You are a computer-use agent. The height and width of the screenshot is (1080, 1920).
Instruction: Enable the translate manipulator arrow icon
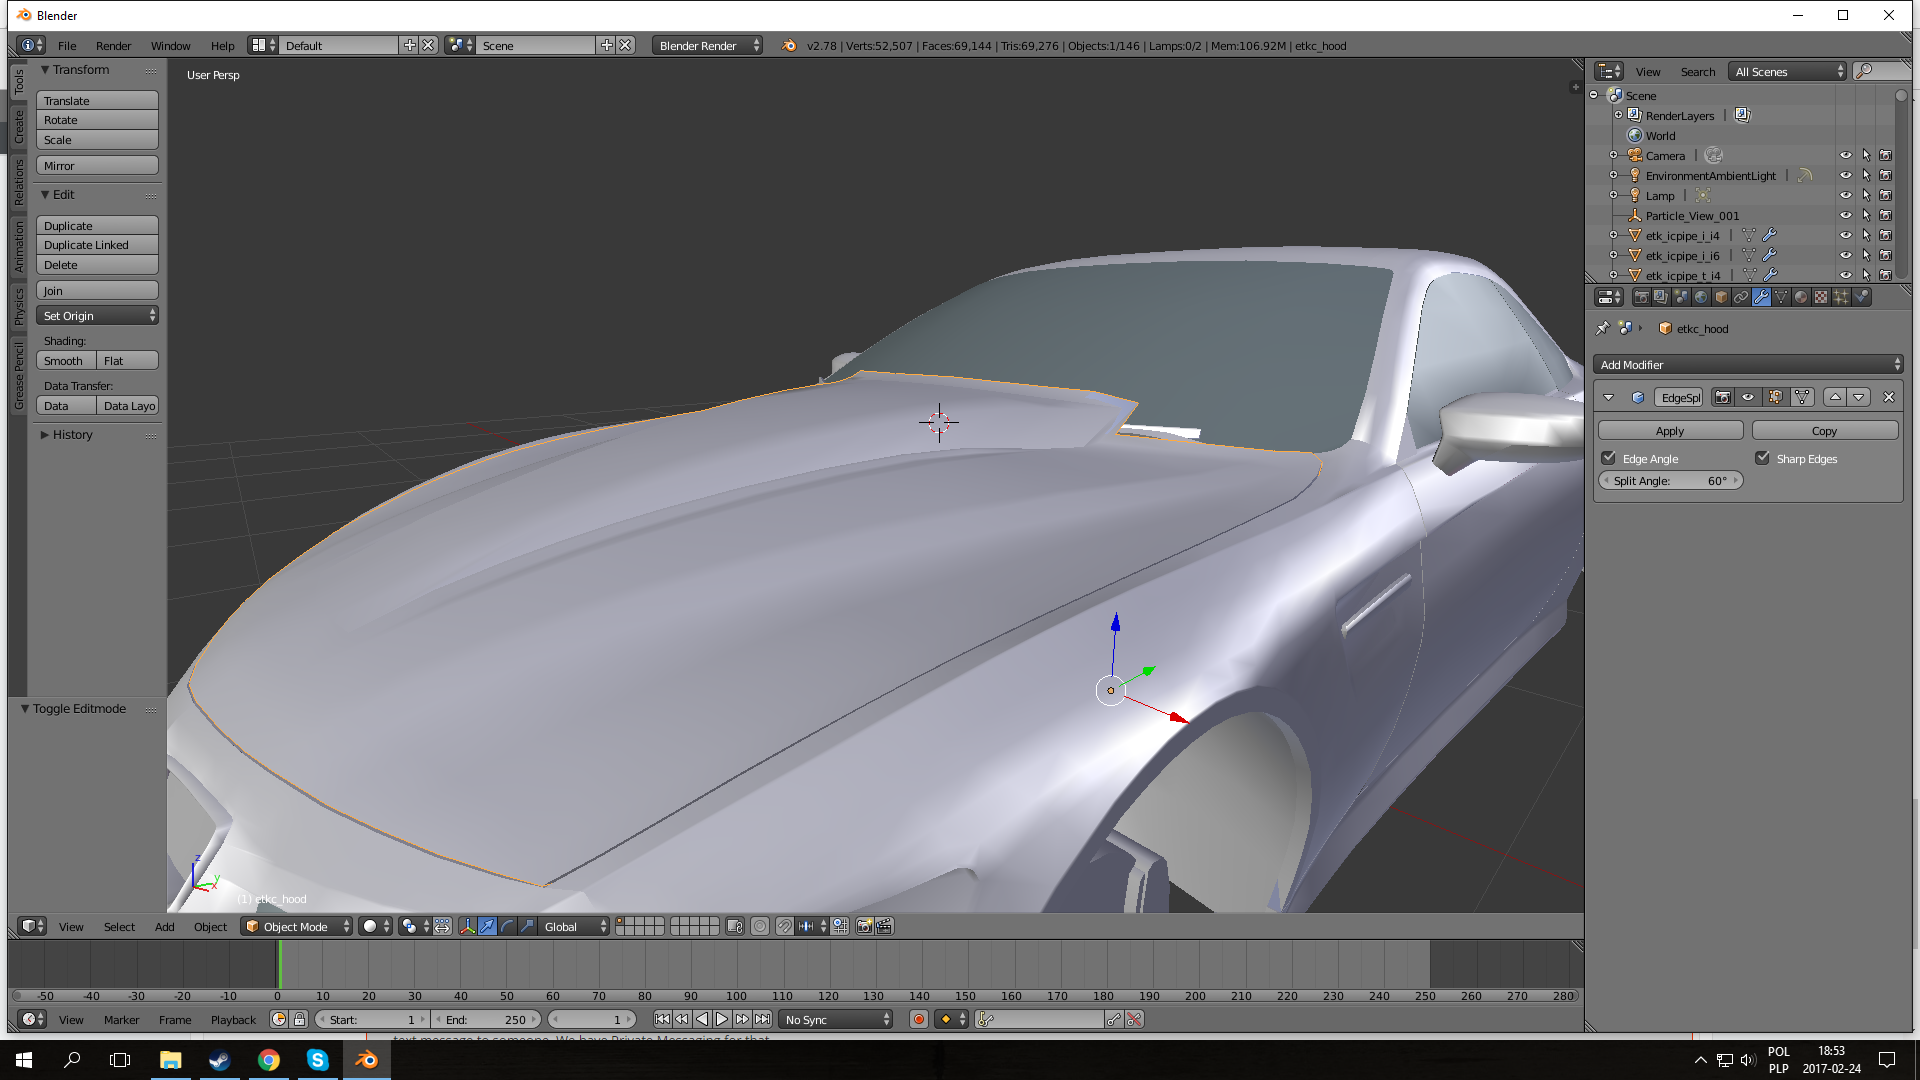487,926
